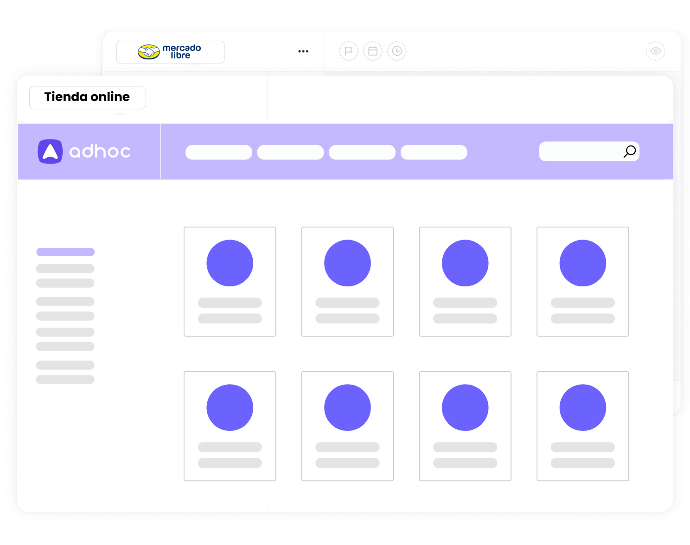This screenshot has height=545, width=690.
Task: Focus the store search input field
Action: coord(580,152)
